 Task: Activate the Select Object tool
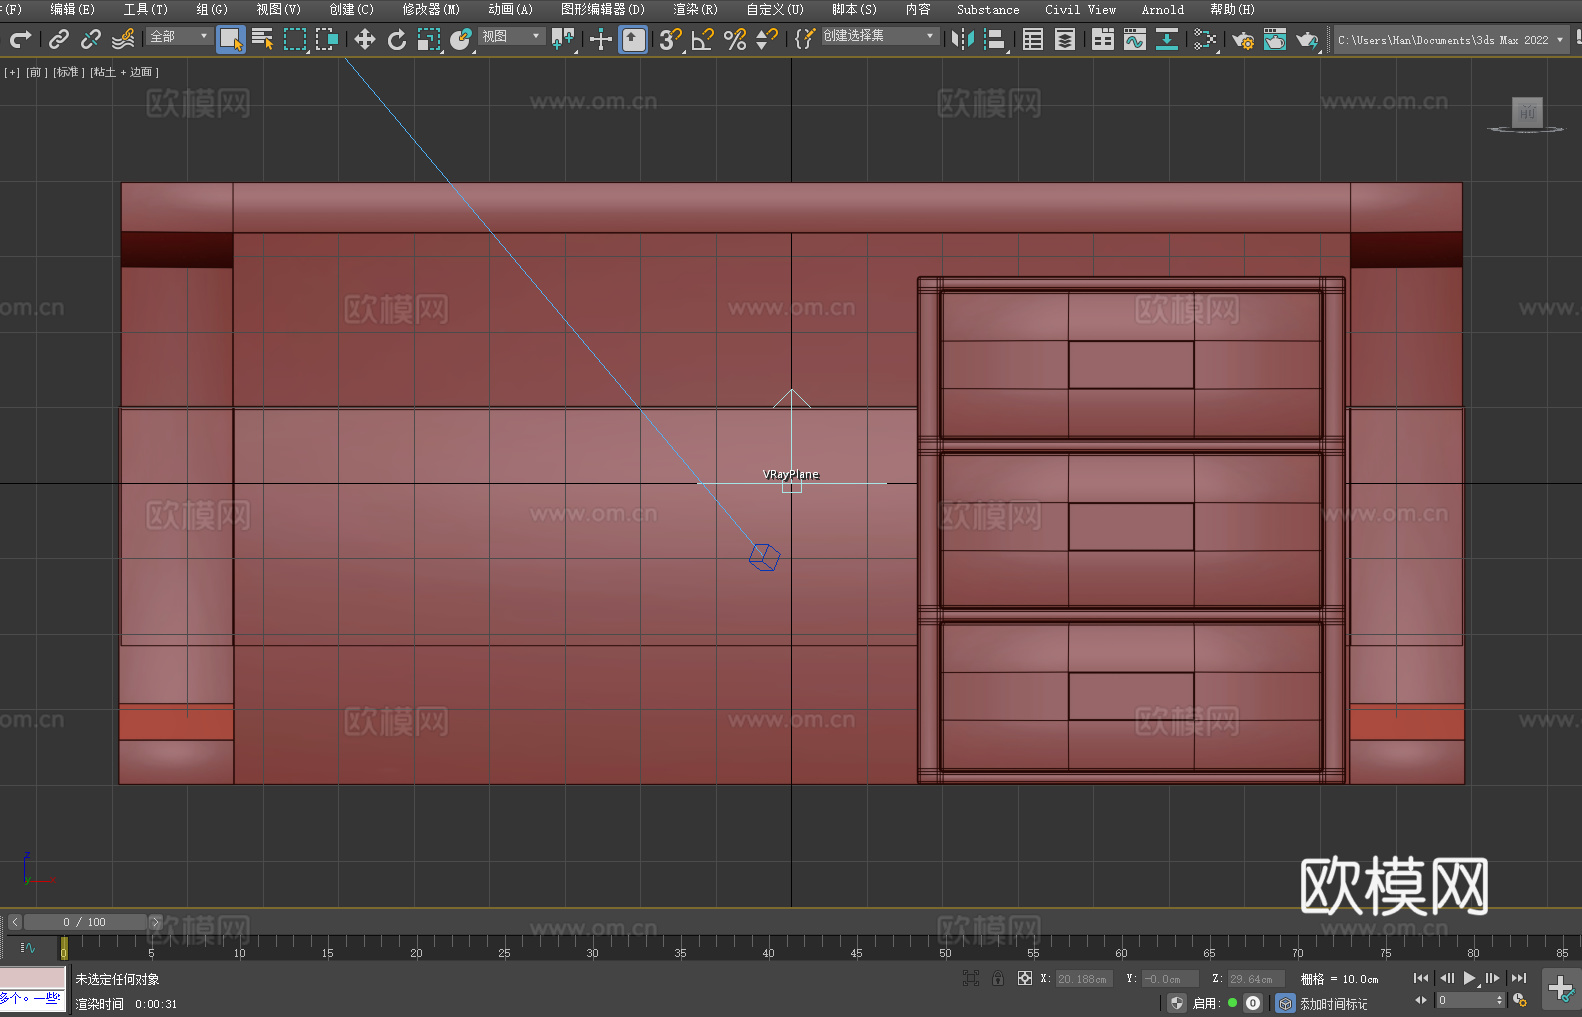tap(231, 39)
